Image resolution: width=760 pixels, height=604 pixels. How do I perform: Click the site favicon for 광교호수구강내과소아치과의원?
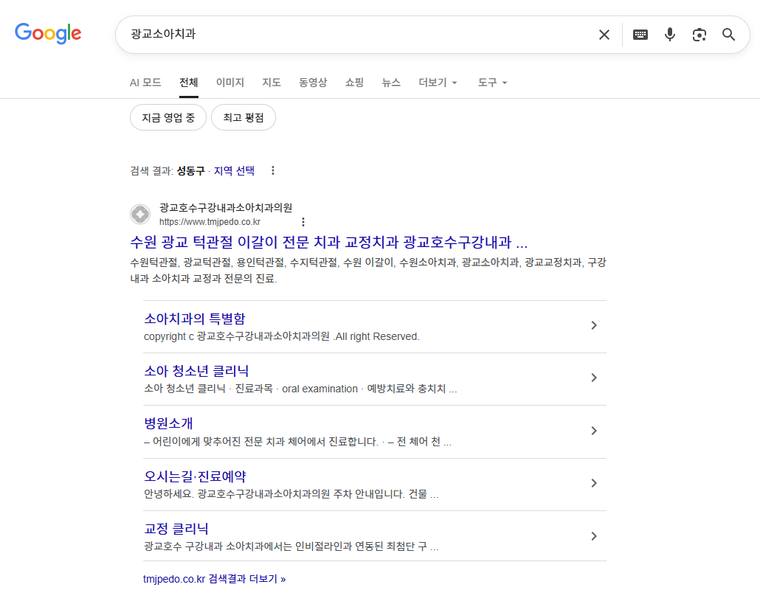(x=141, y=214)
